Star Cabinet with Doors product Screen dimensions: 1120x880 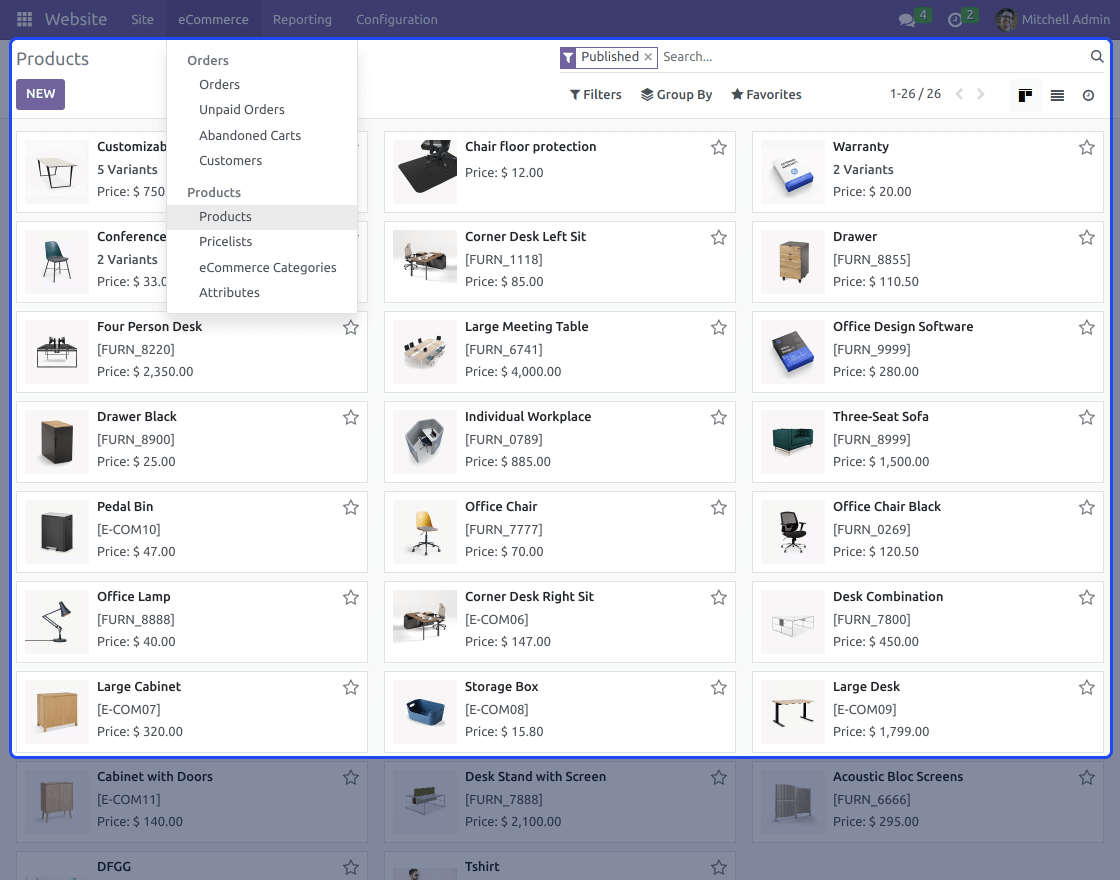pos(351,778)
